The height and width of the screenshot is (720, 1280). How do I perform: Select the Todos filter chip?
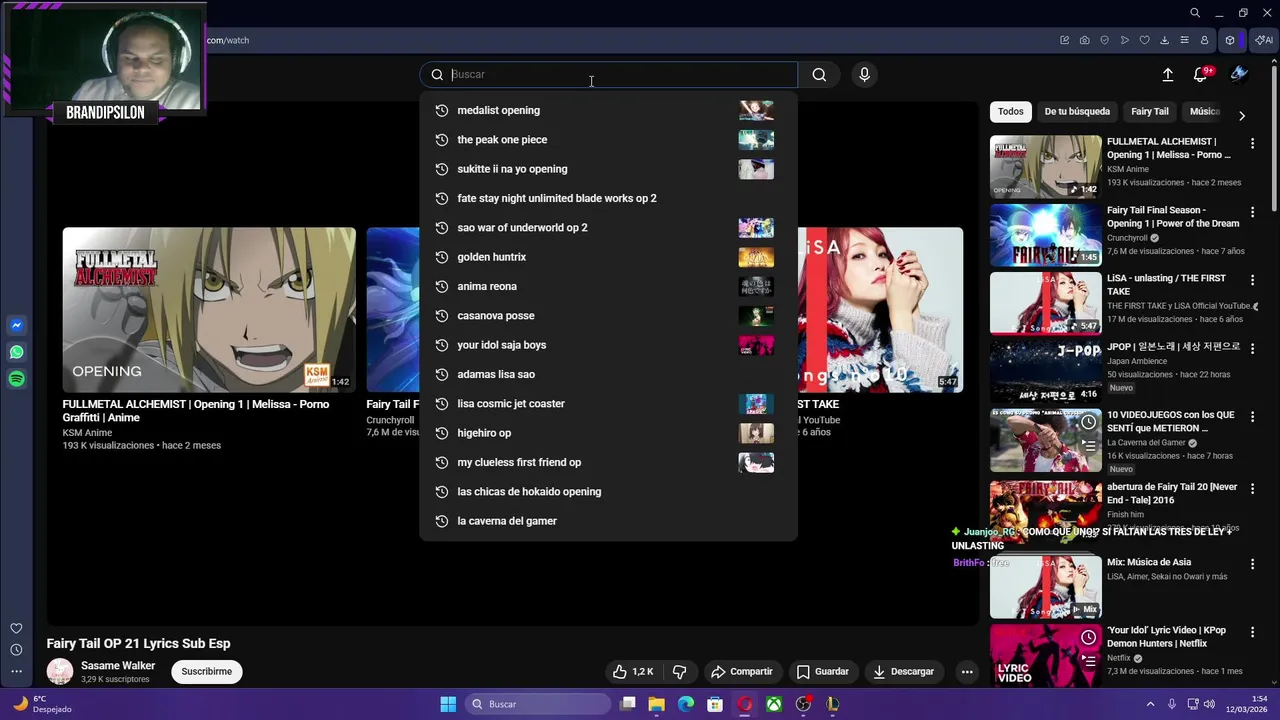1011,112
